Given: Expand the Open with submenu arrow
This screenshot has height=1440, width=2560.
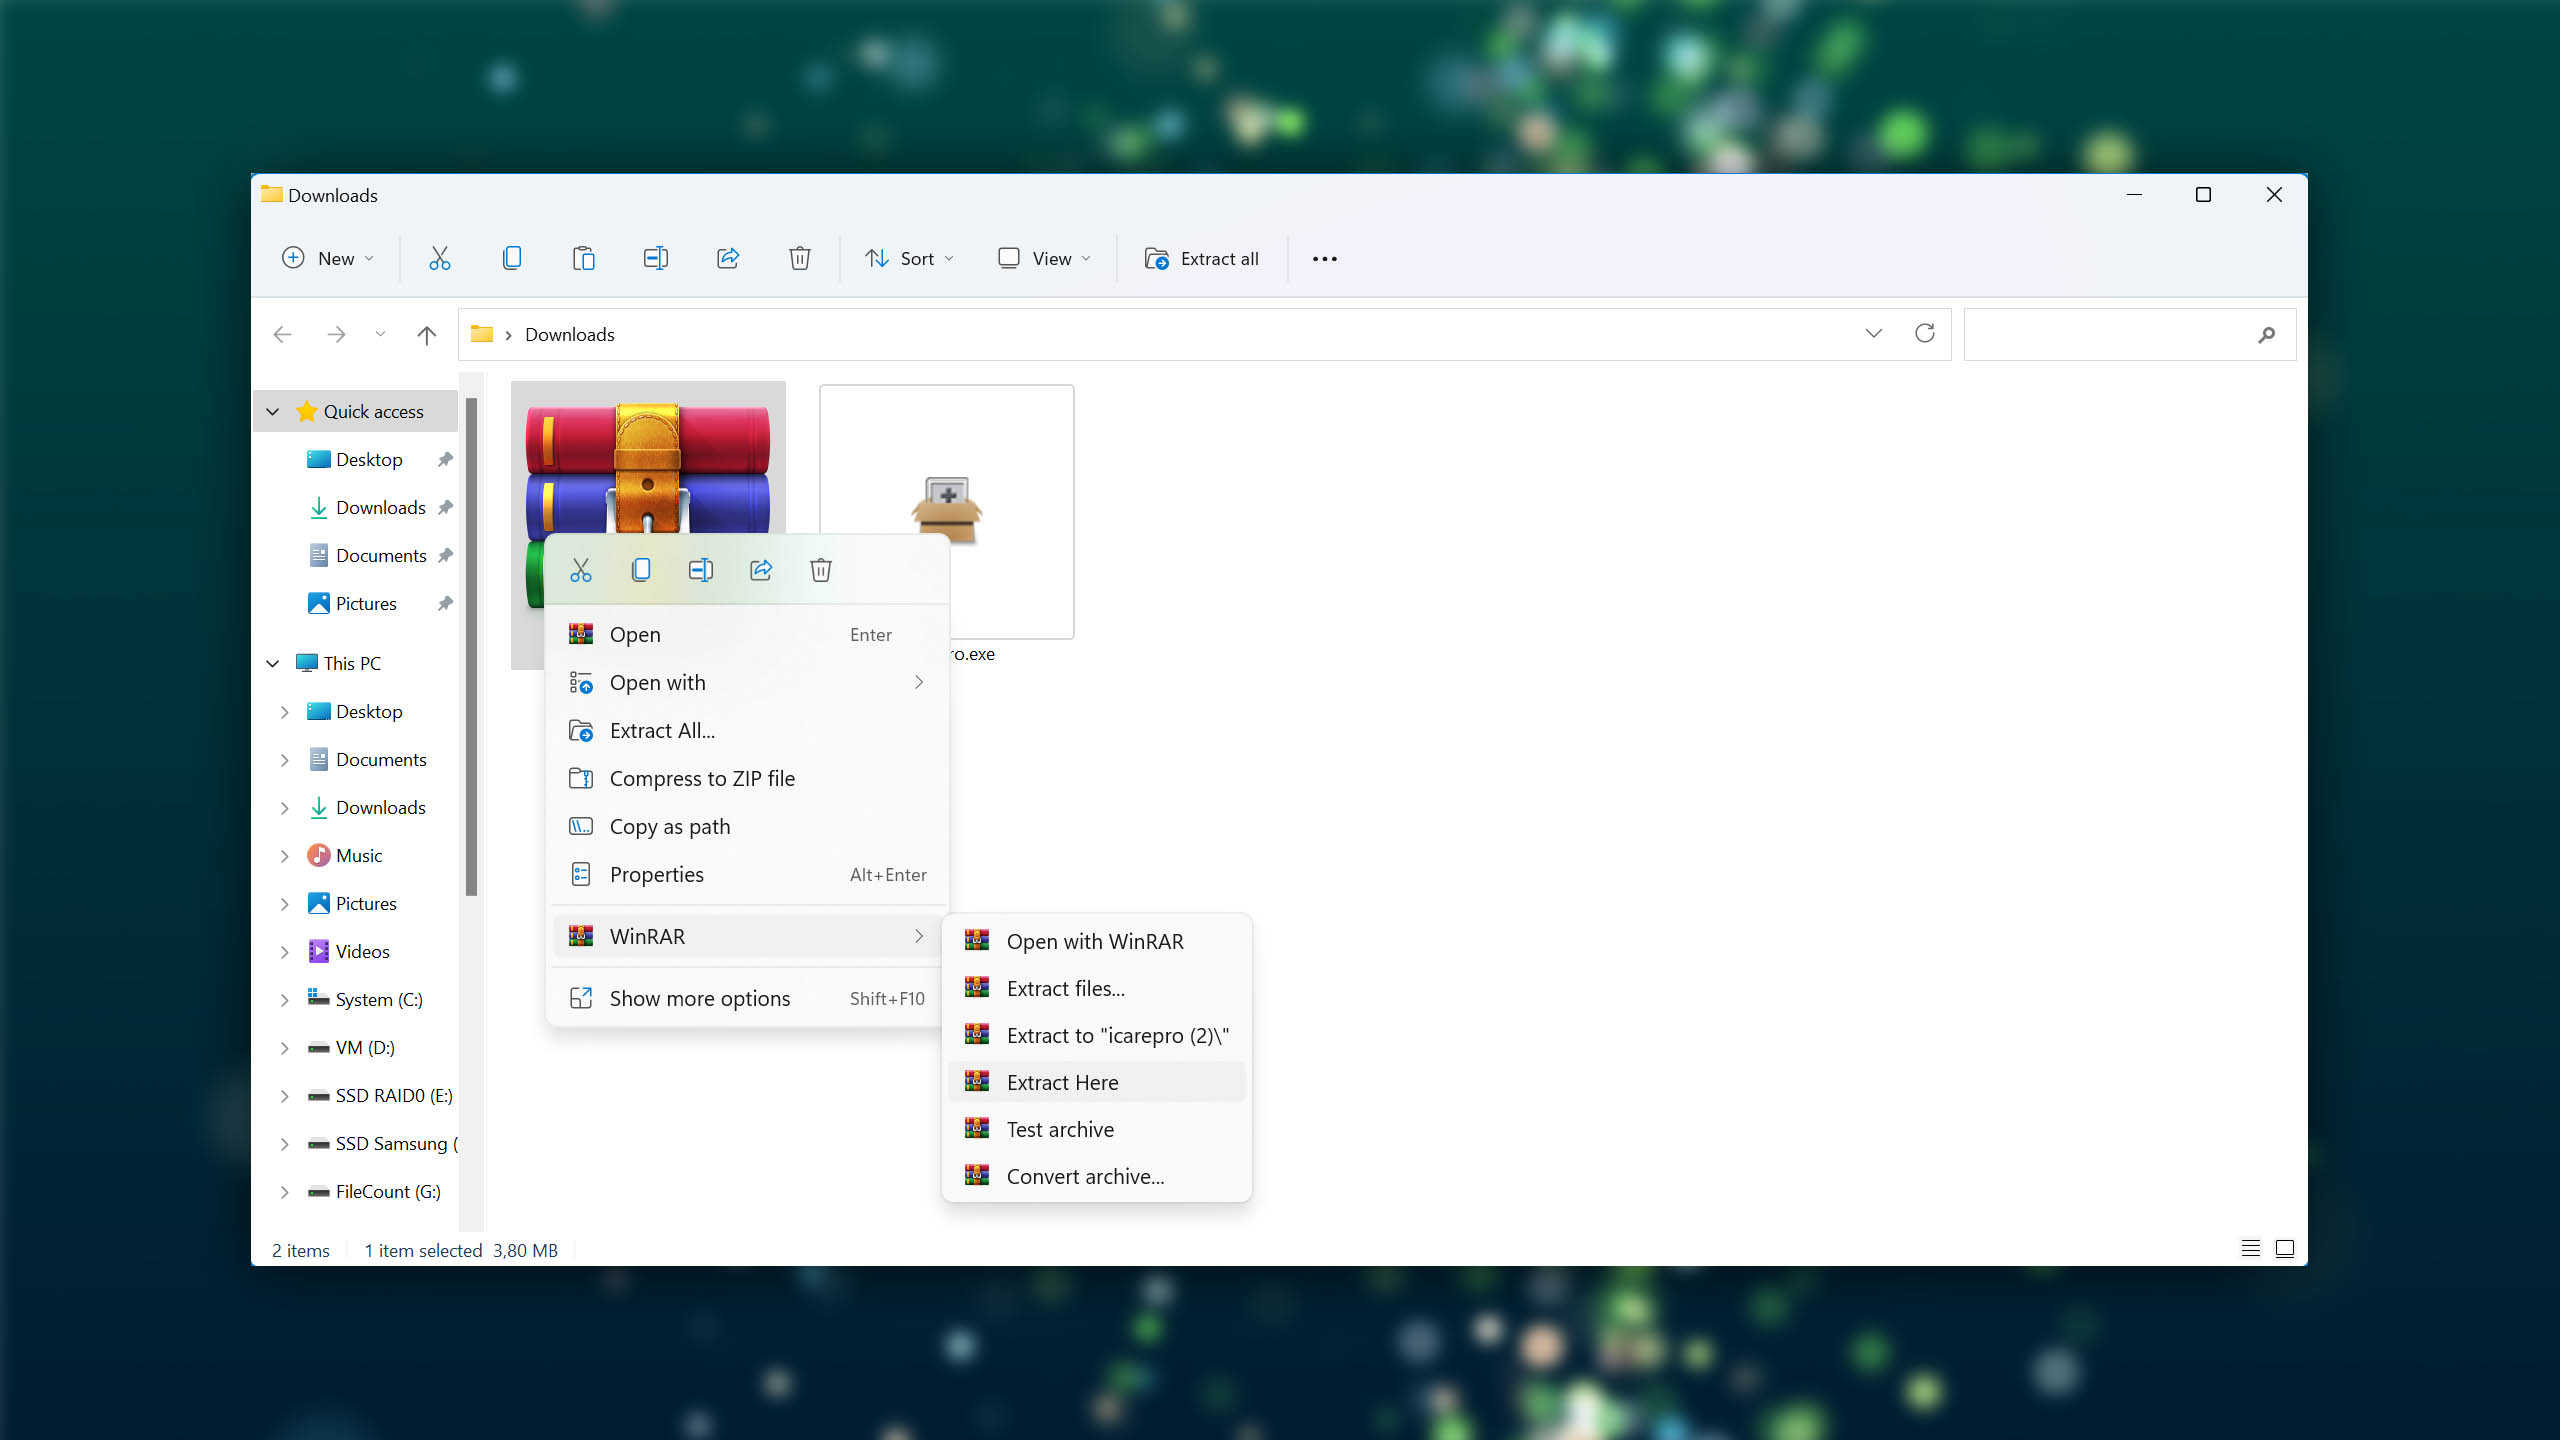Looking at the screenshot, I should coord(919,682).
